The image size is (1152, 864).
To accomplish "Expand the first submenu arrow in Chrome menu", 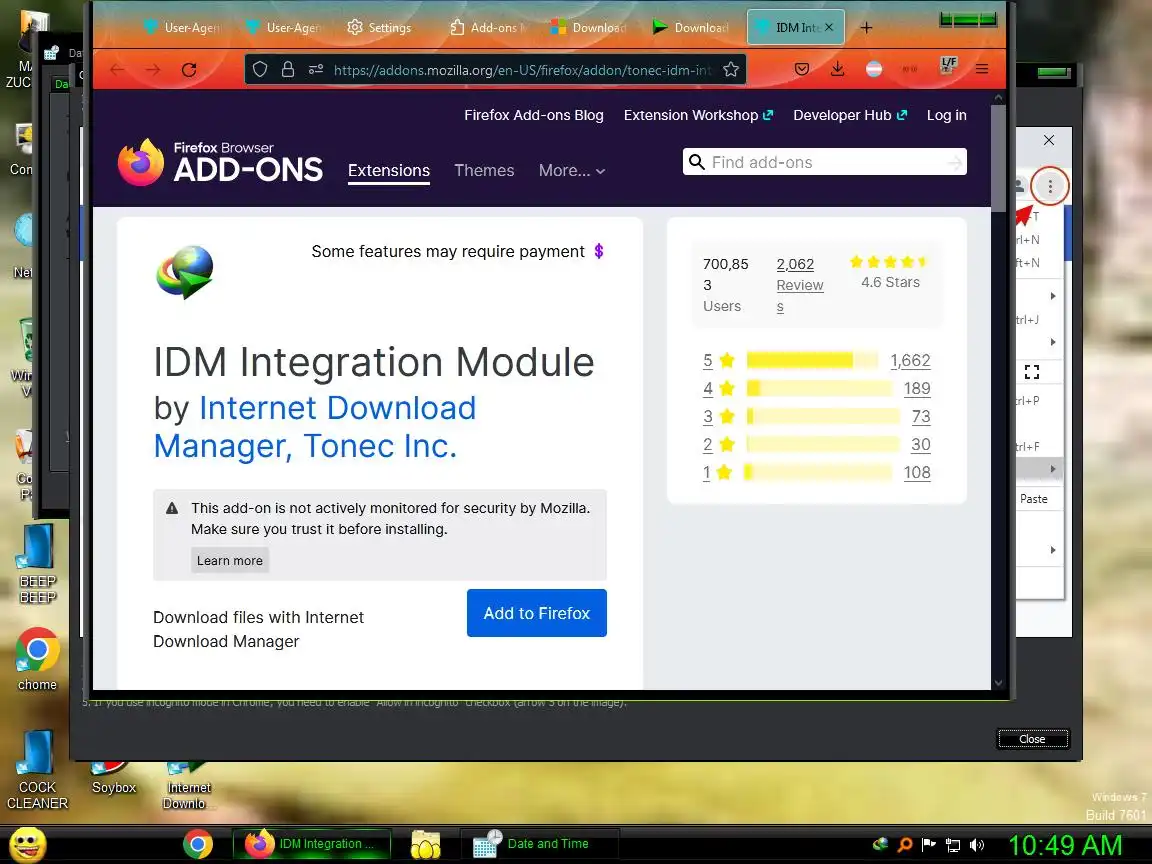I will coord(1053,296).
